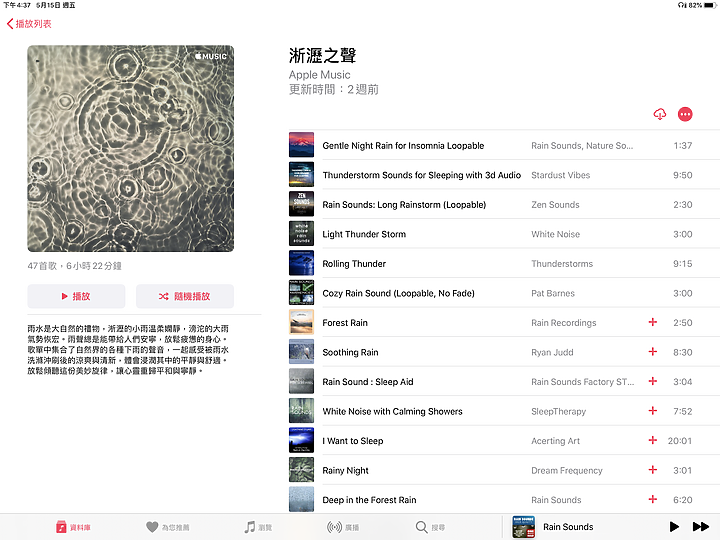Tap the red 播放 play button
The height and width of the screenshot is (540, 720).
(x=76, y=296)
